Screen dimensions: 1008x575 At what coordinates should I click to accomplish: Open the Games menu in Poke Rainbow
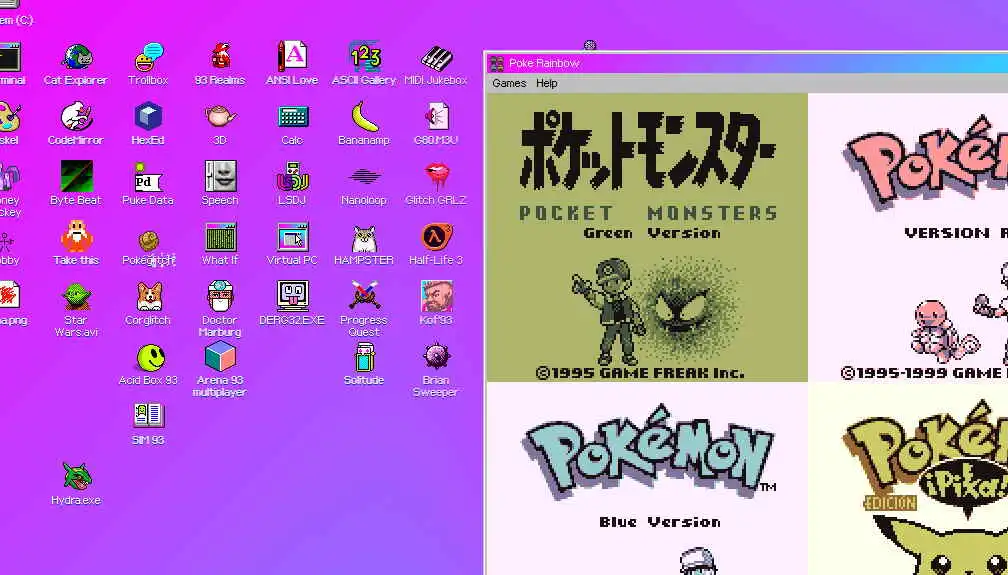509,83
